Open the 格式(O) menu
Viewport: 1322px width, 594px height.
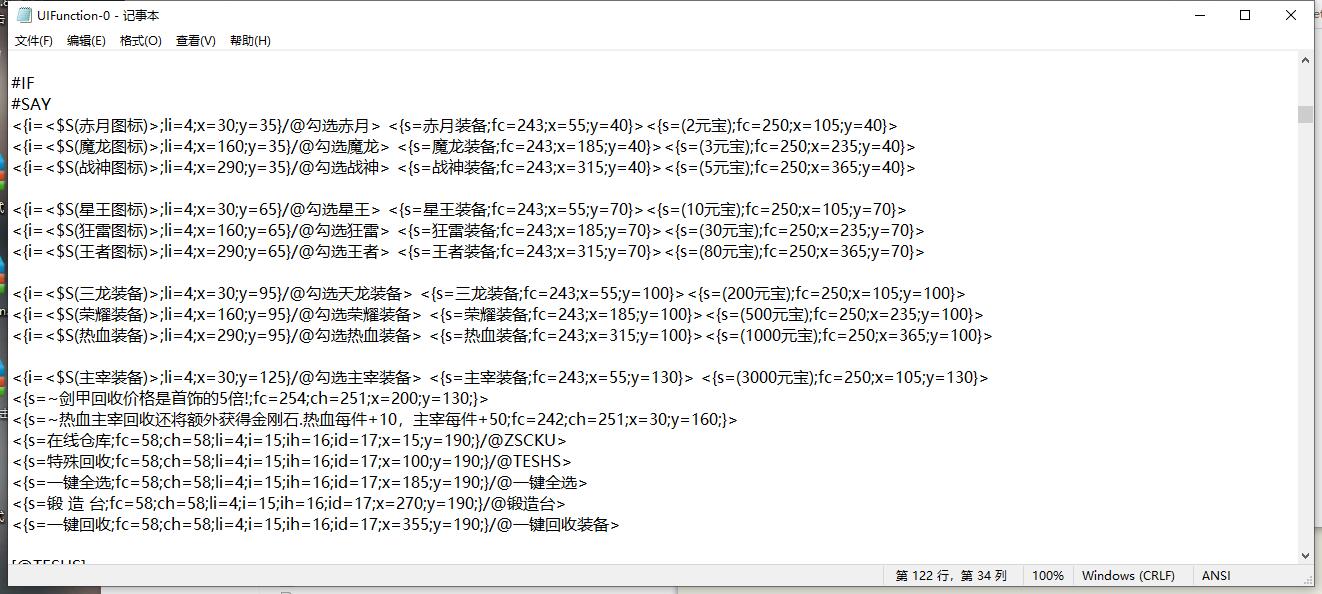click(x=140, y=41)
